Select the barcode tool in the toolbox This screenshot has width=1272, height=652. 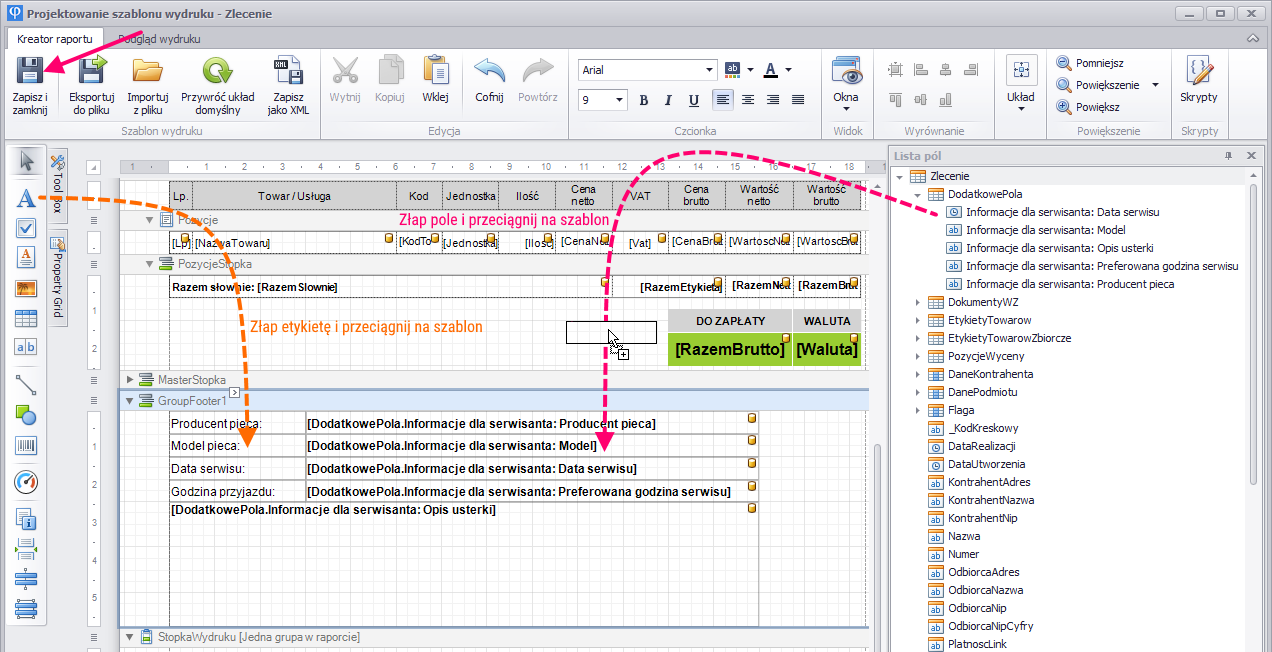point(26,446)
